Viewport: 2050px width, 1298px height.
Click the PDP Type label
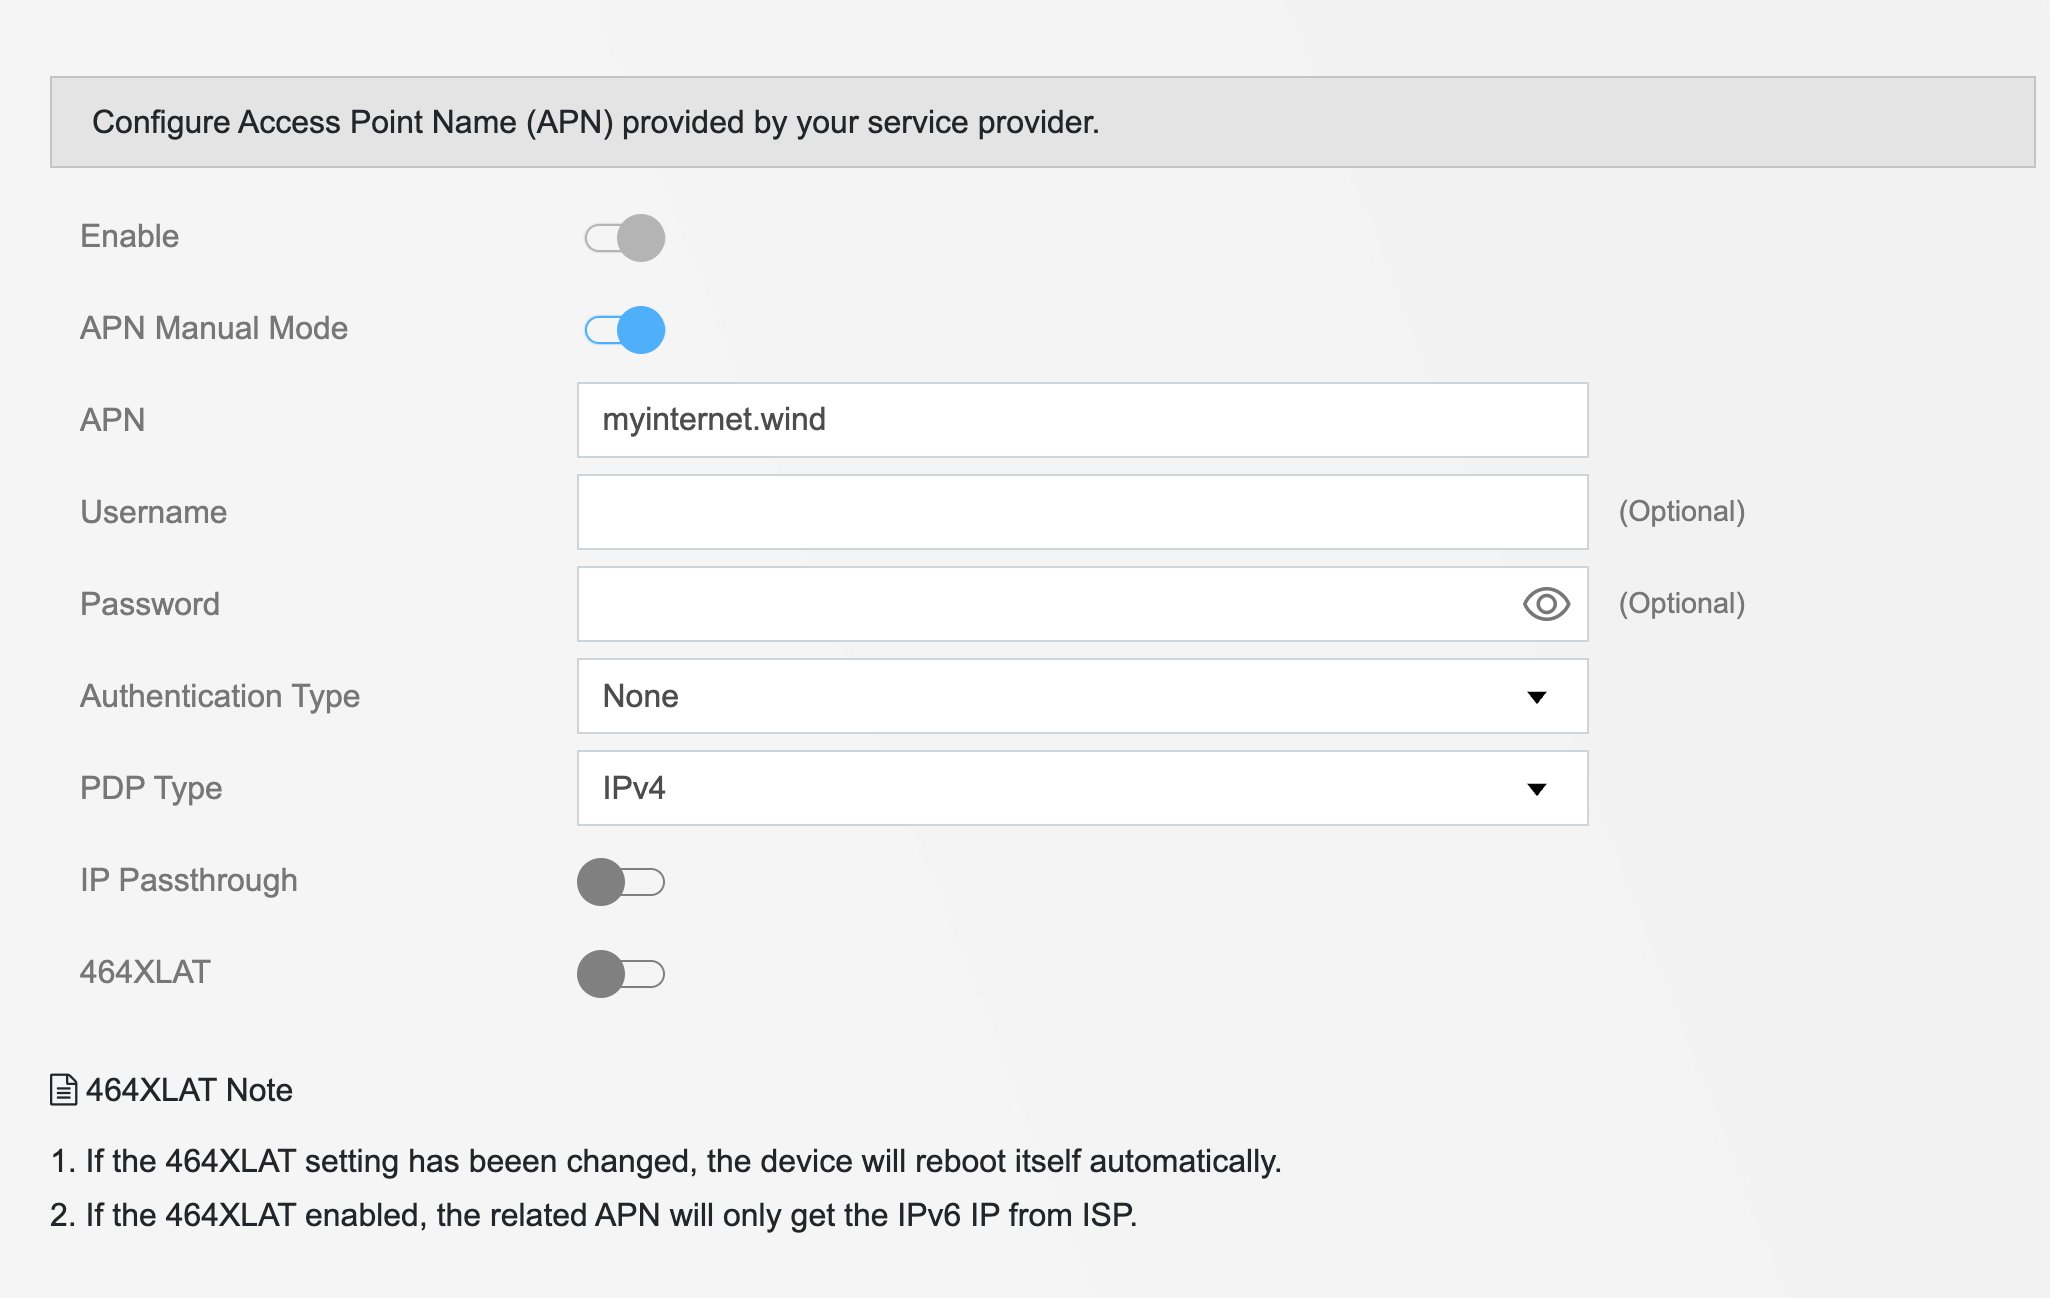click(x=151, y=788)
